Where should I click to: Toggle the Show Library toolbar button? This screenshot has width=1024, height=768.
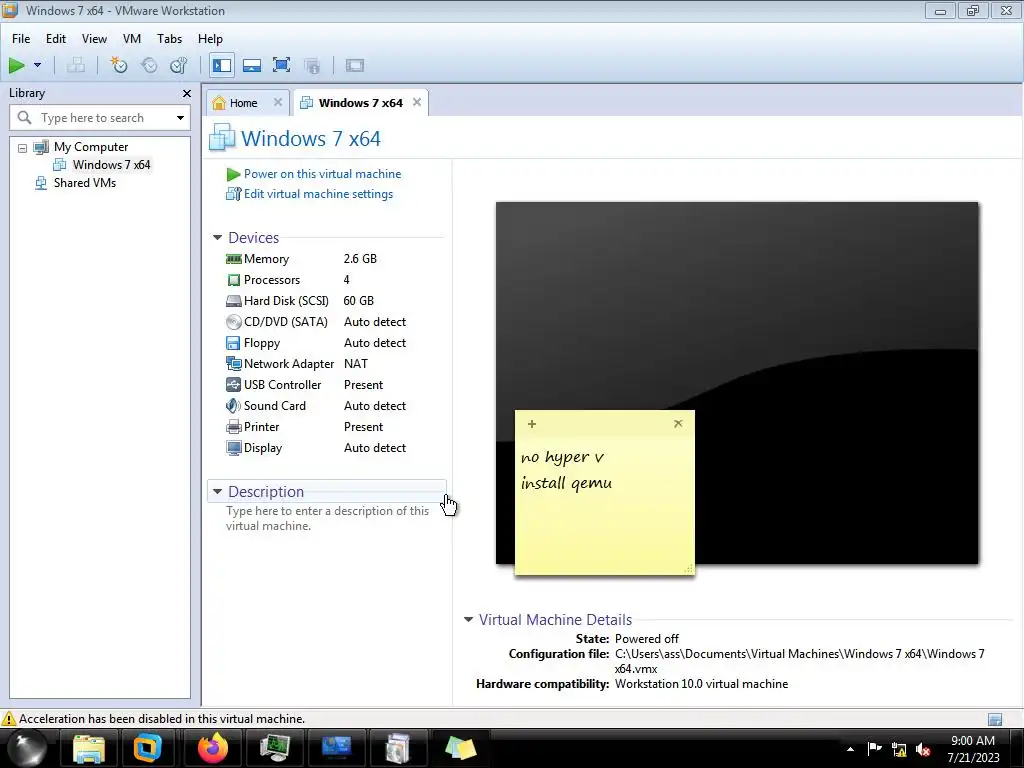tap(222, 65)
